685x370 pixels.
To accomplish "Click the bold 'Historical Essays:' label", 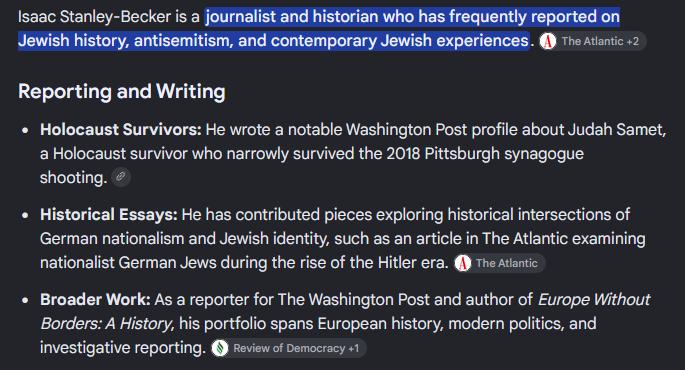I will [109, 215].
